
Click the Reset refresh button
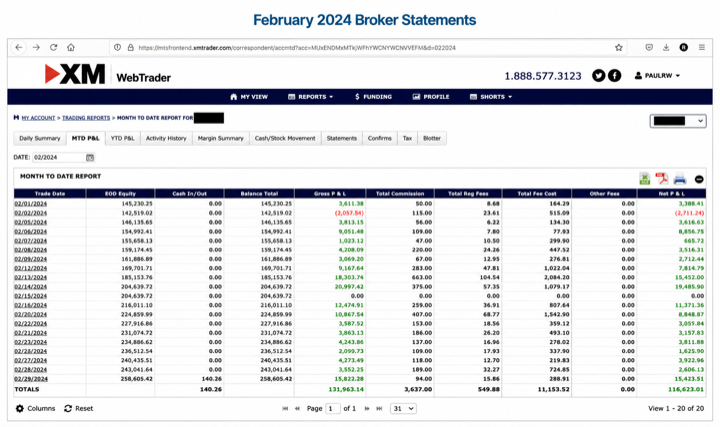[x=79, y=408]
